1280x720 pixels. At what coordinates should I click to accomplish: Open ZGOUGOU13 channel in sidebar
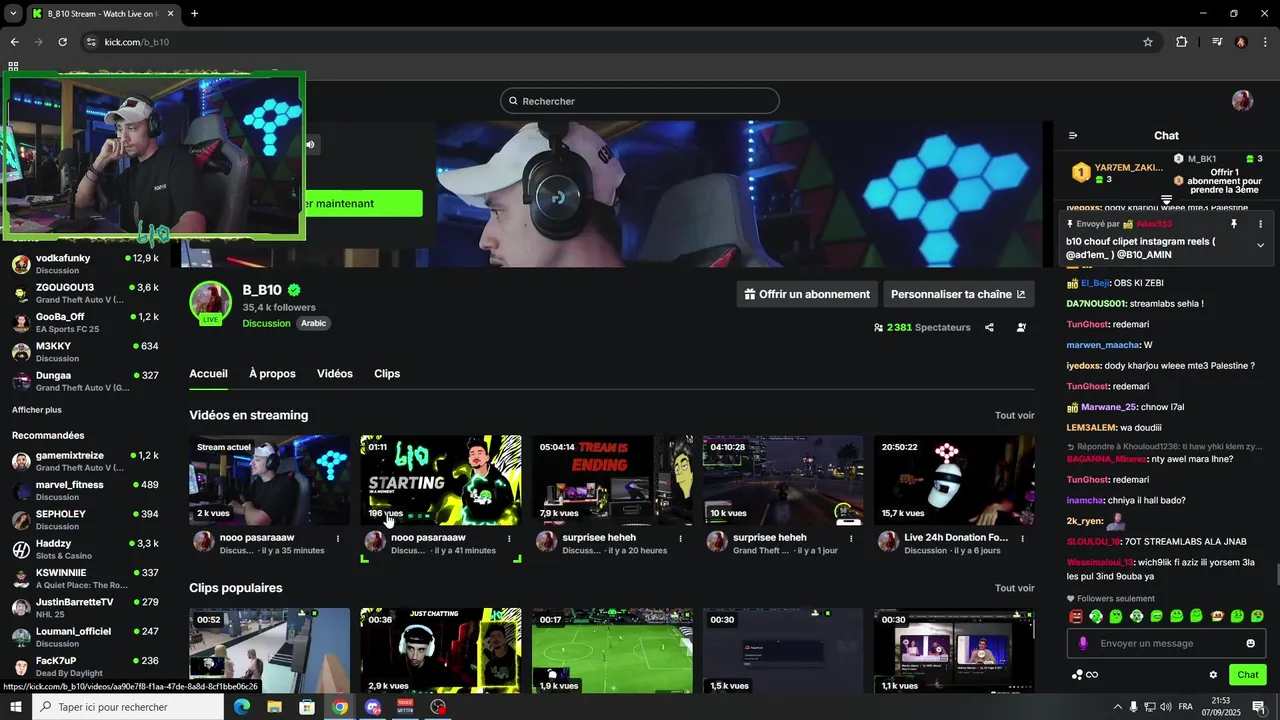[x=85, y=293]
